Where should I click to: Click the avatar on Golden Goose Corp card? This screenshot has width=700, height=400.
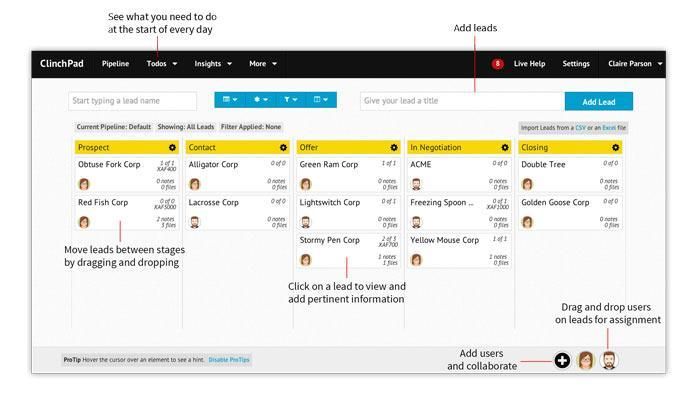[x=527, y=222]
